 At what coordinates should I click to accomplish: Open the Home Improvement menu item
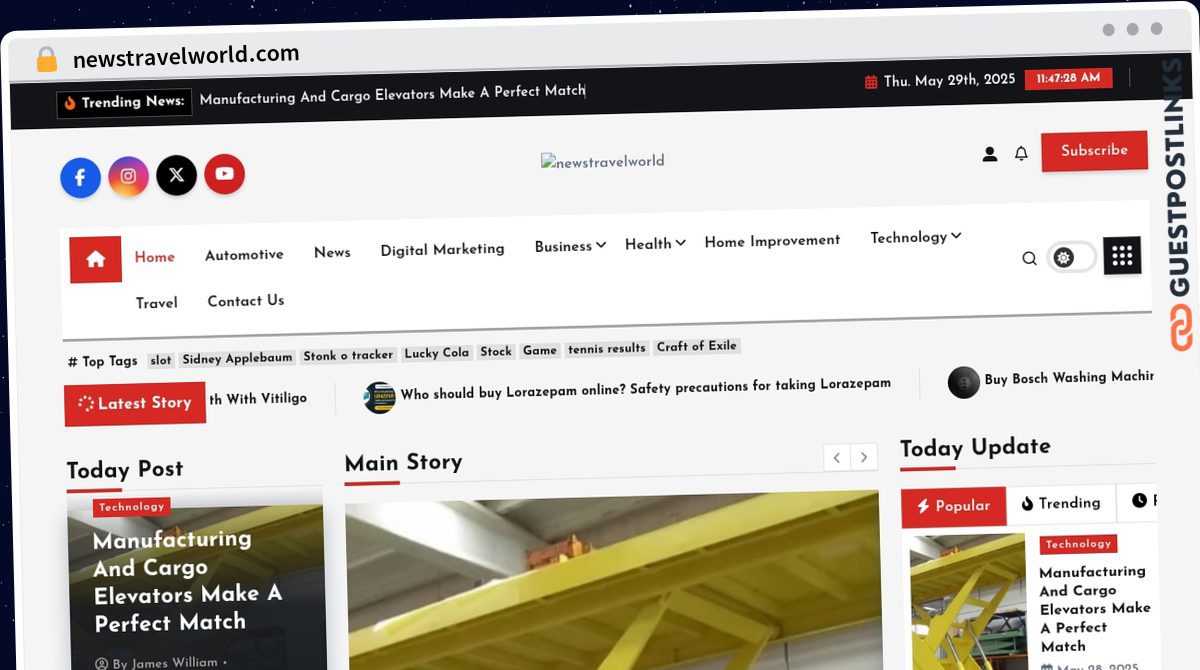click(772, 240)
